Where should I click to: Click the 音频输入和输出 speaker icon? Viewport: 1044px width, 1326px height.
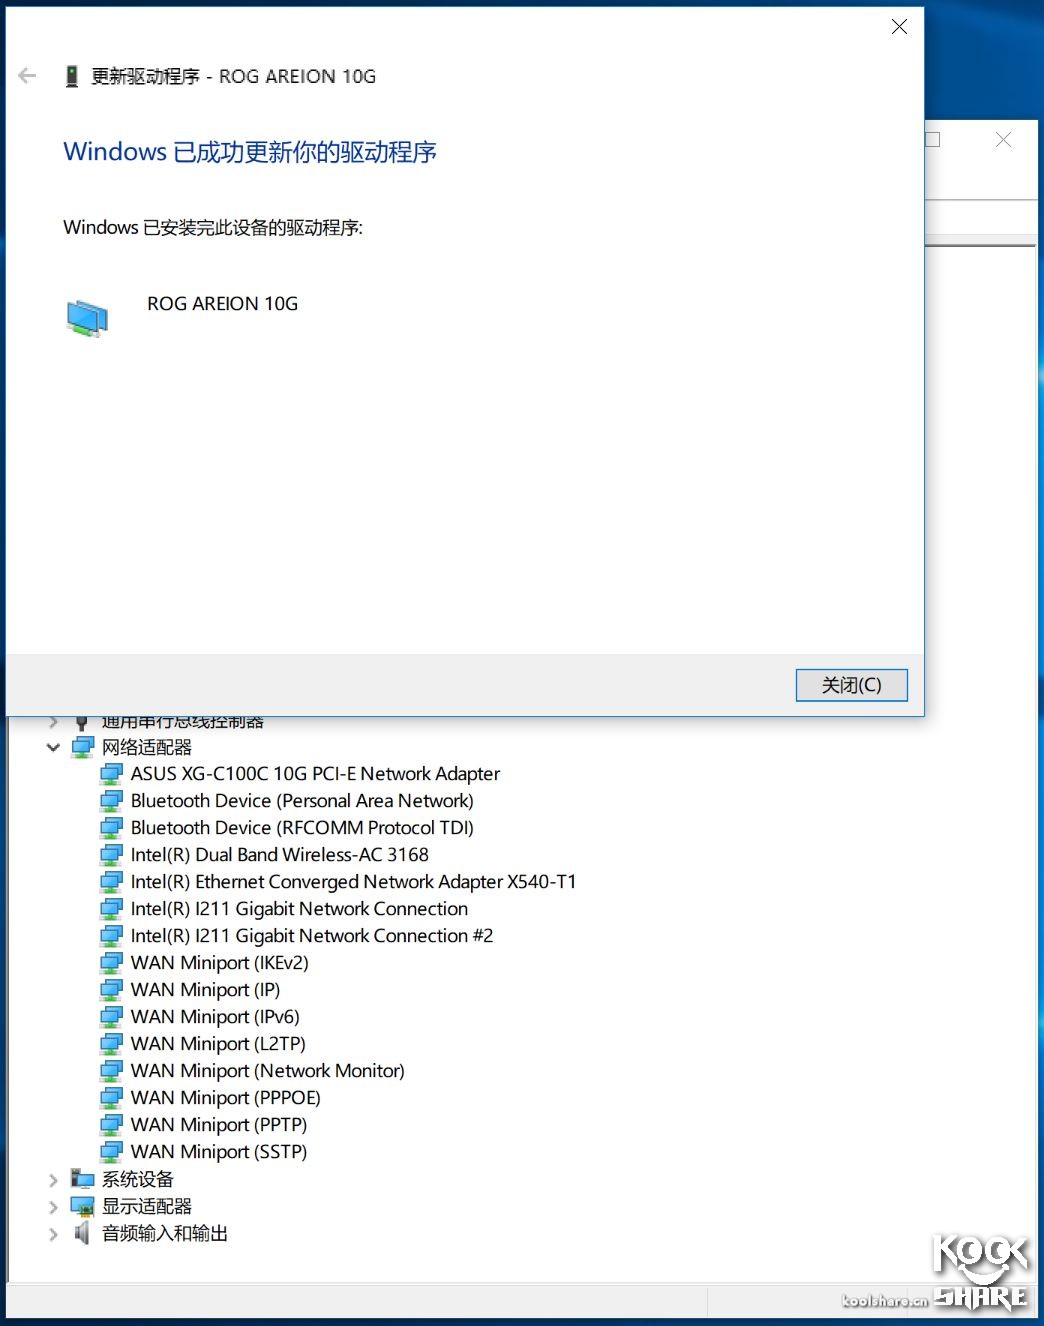click(x=83, y=1234)
